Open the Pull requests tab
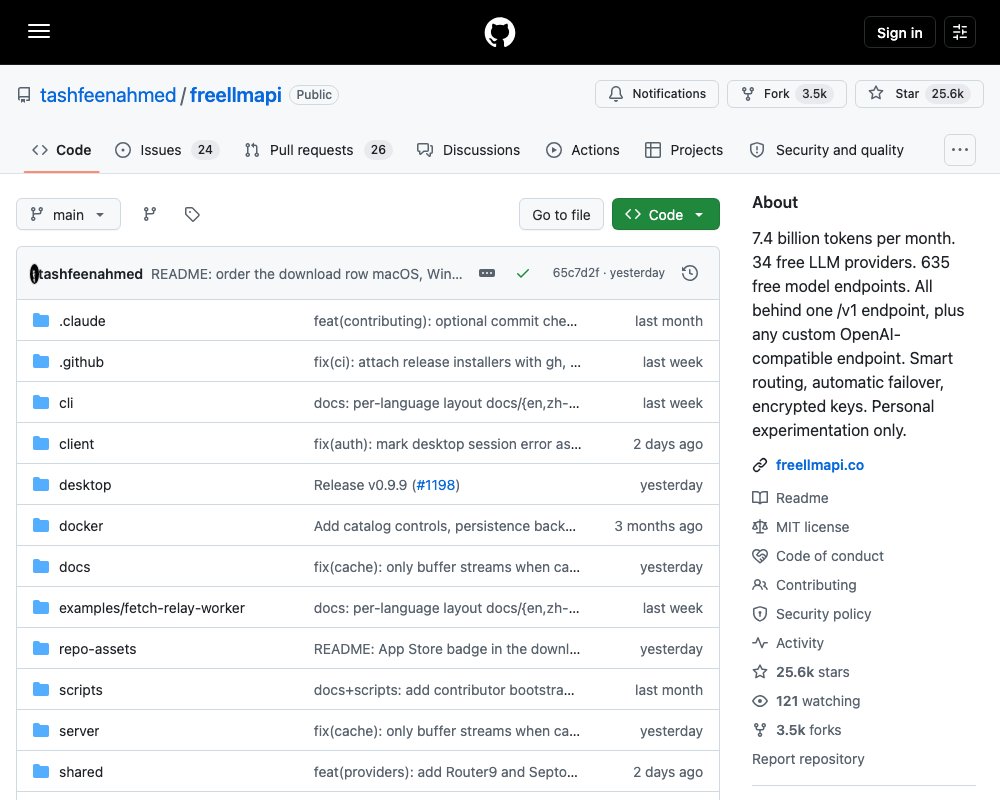This screenshot has height=800, width=1000. [318, 150]
